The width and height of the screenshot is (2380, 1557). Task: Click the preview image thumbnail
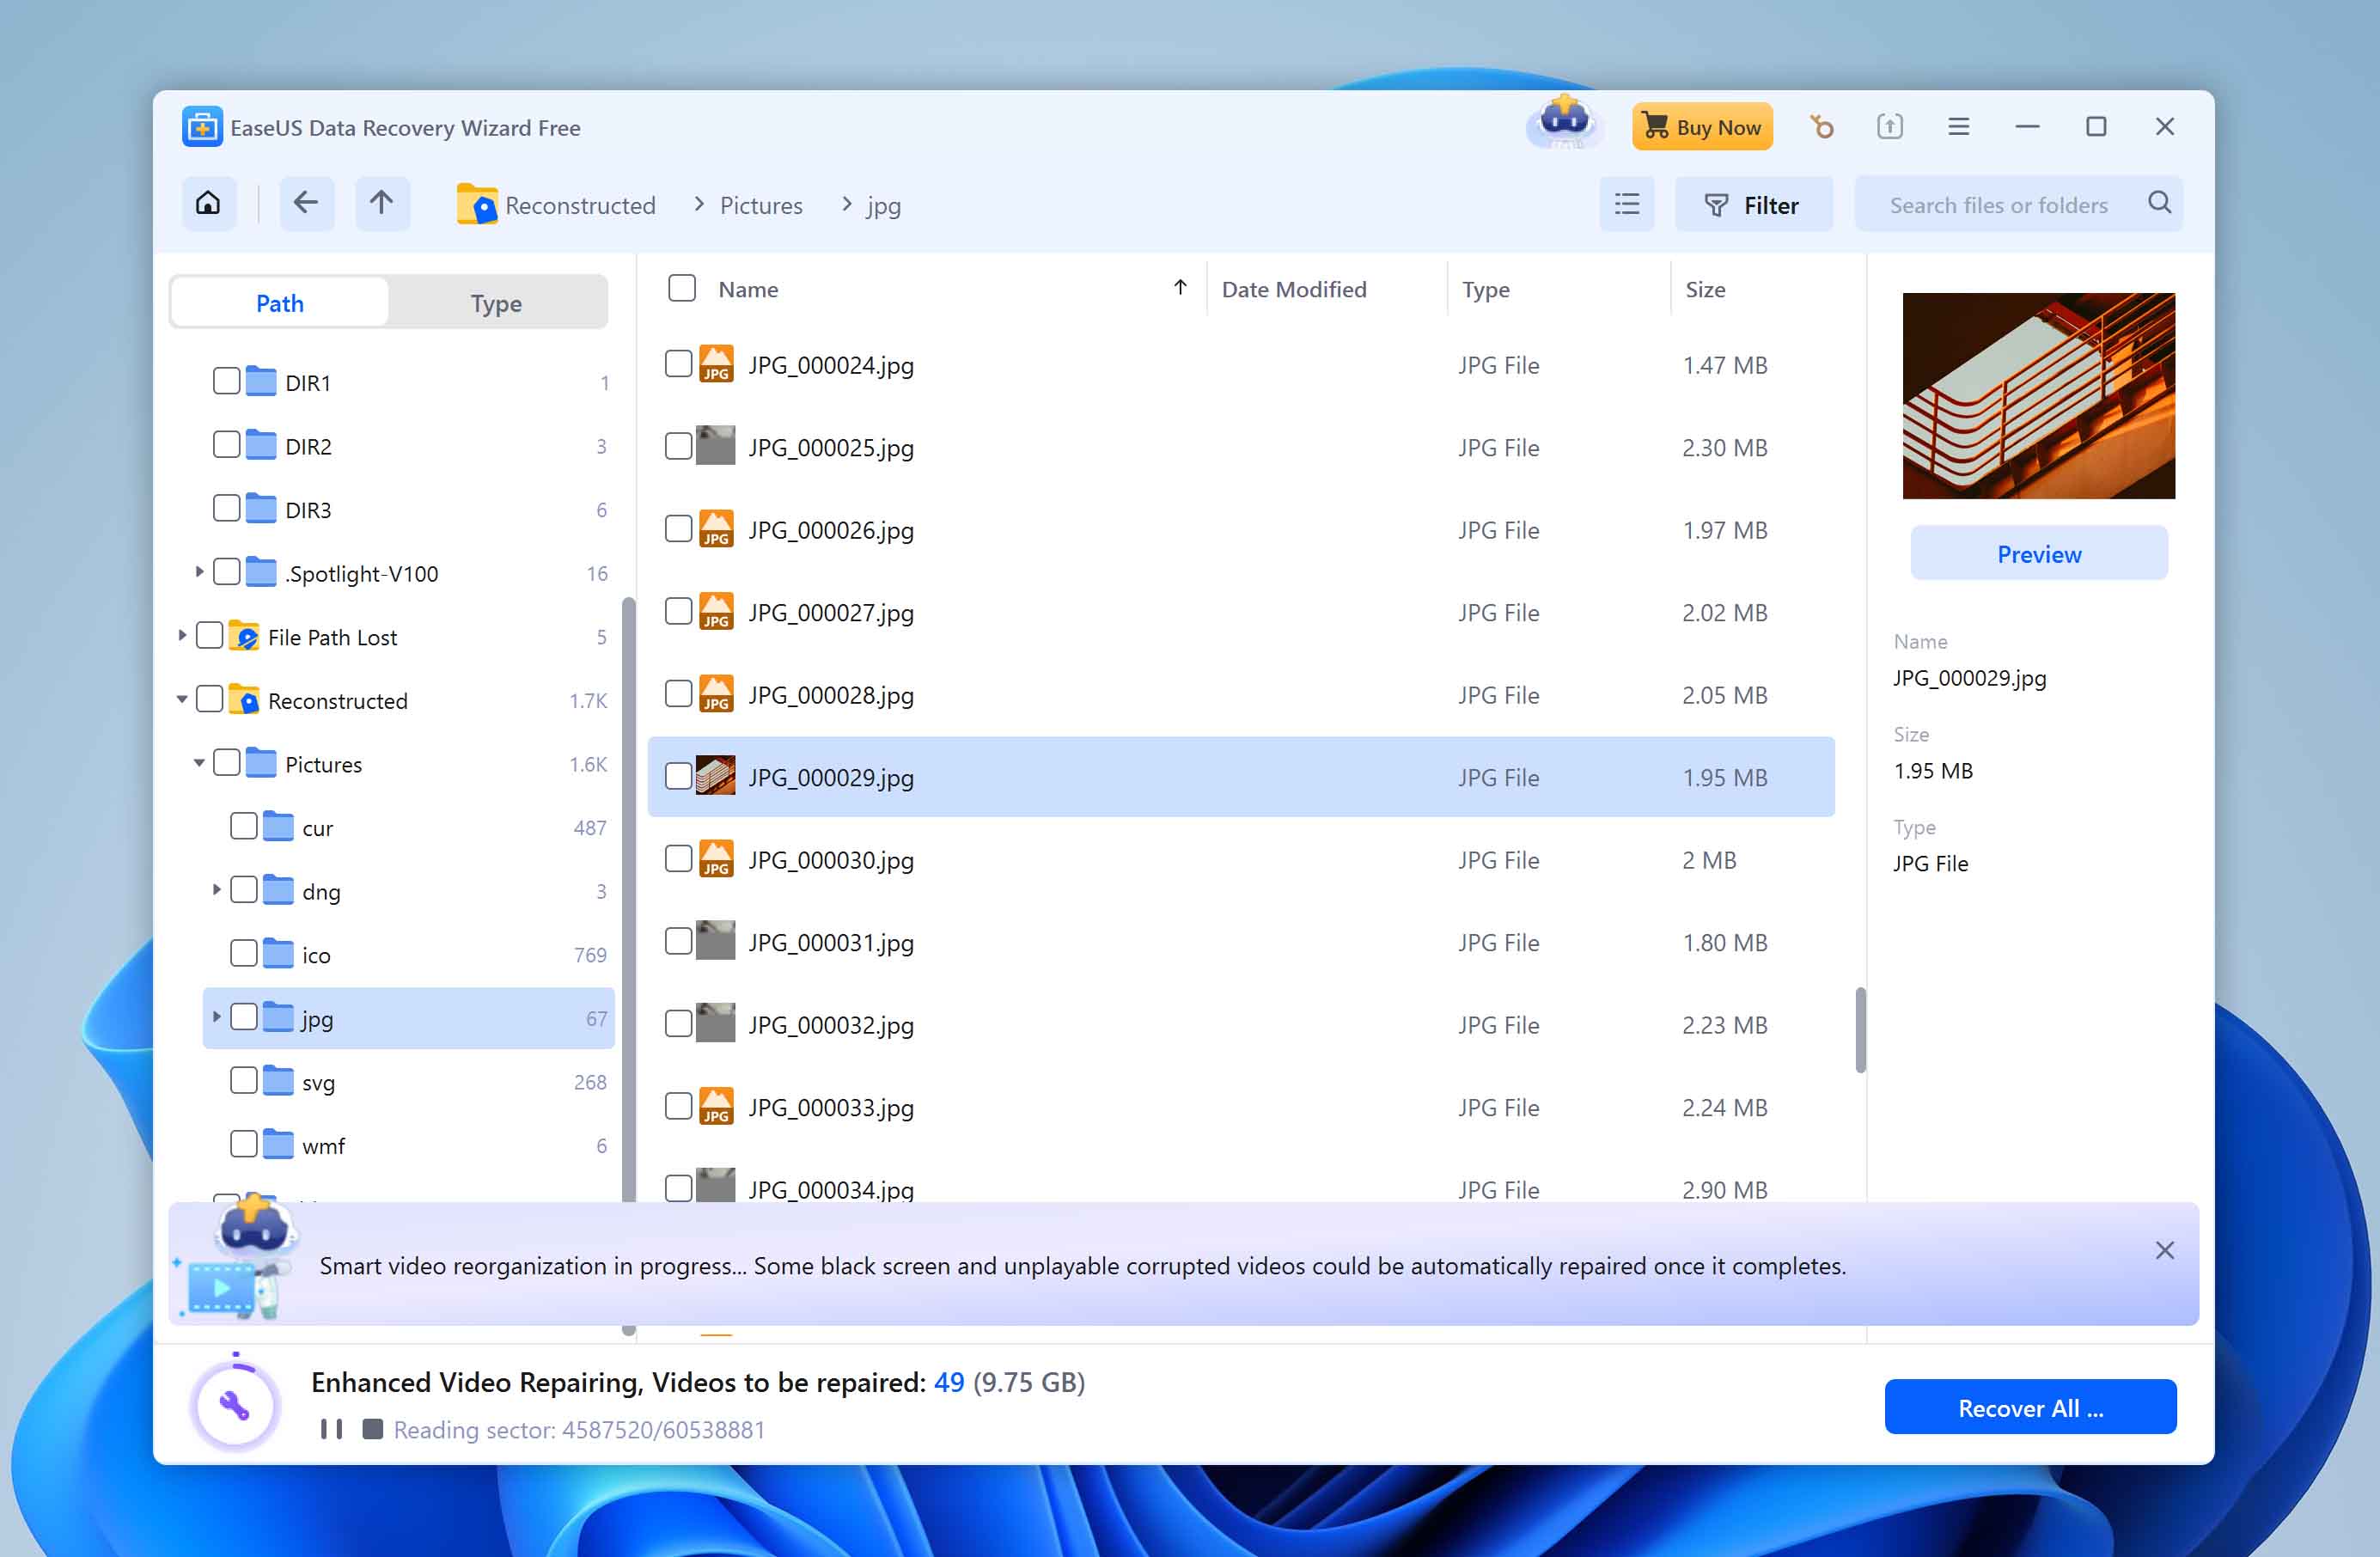[x=2038, y=395]
